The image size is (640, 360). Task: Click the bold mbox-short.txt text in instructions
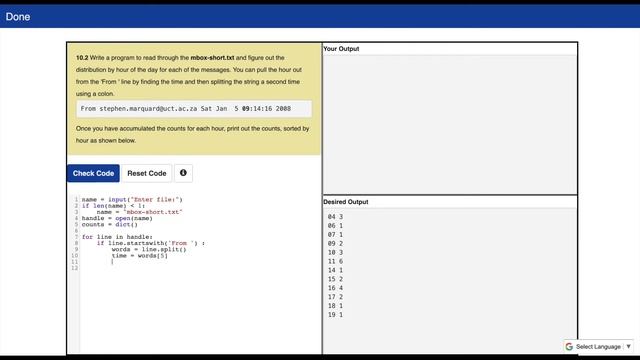pos(212,58)
